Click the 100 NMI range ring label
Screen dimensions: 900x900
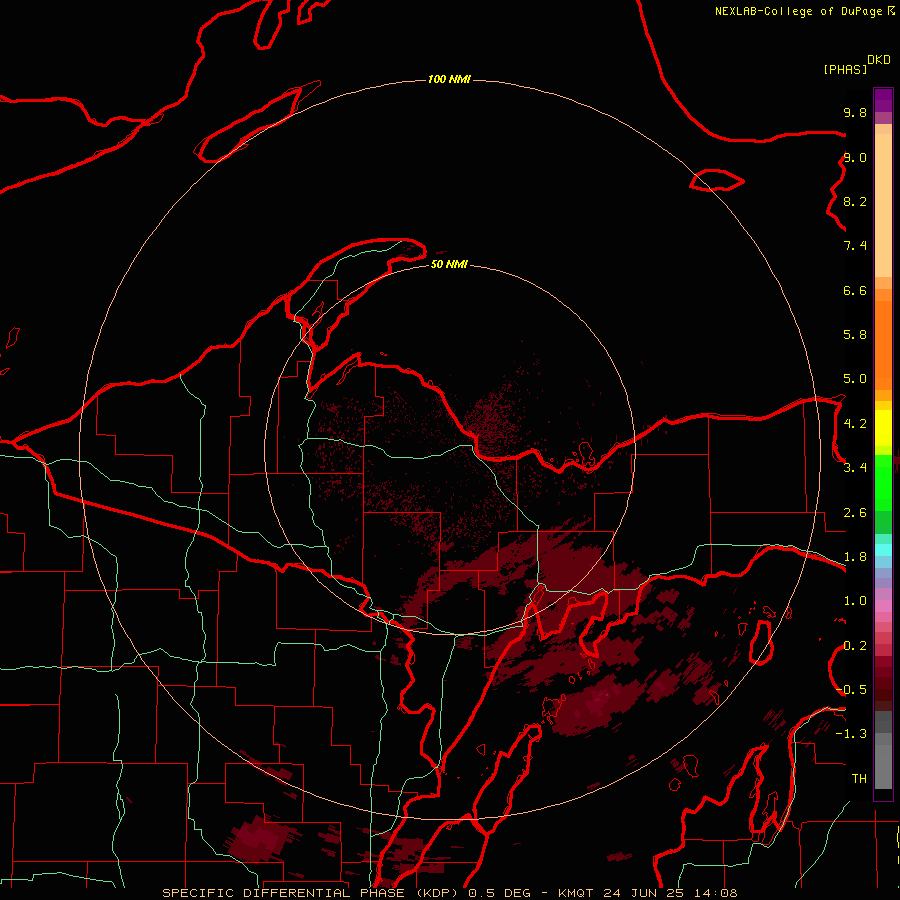pos(449,79)
